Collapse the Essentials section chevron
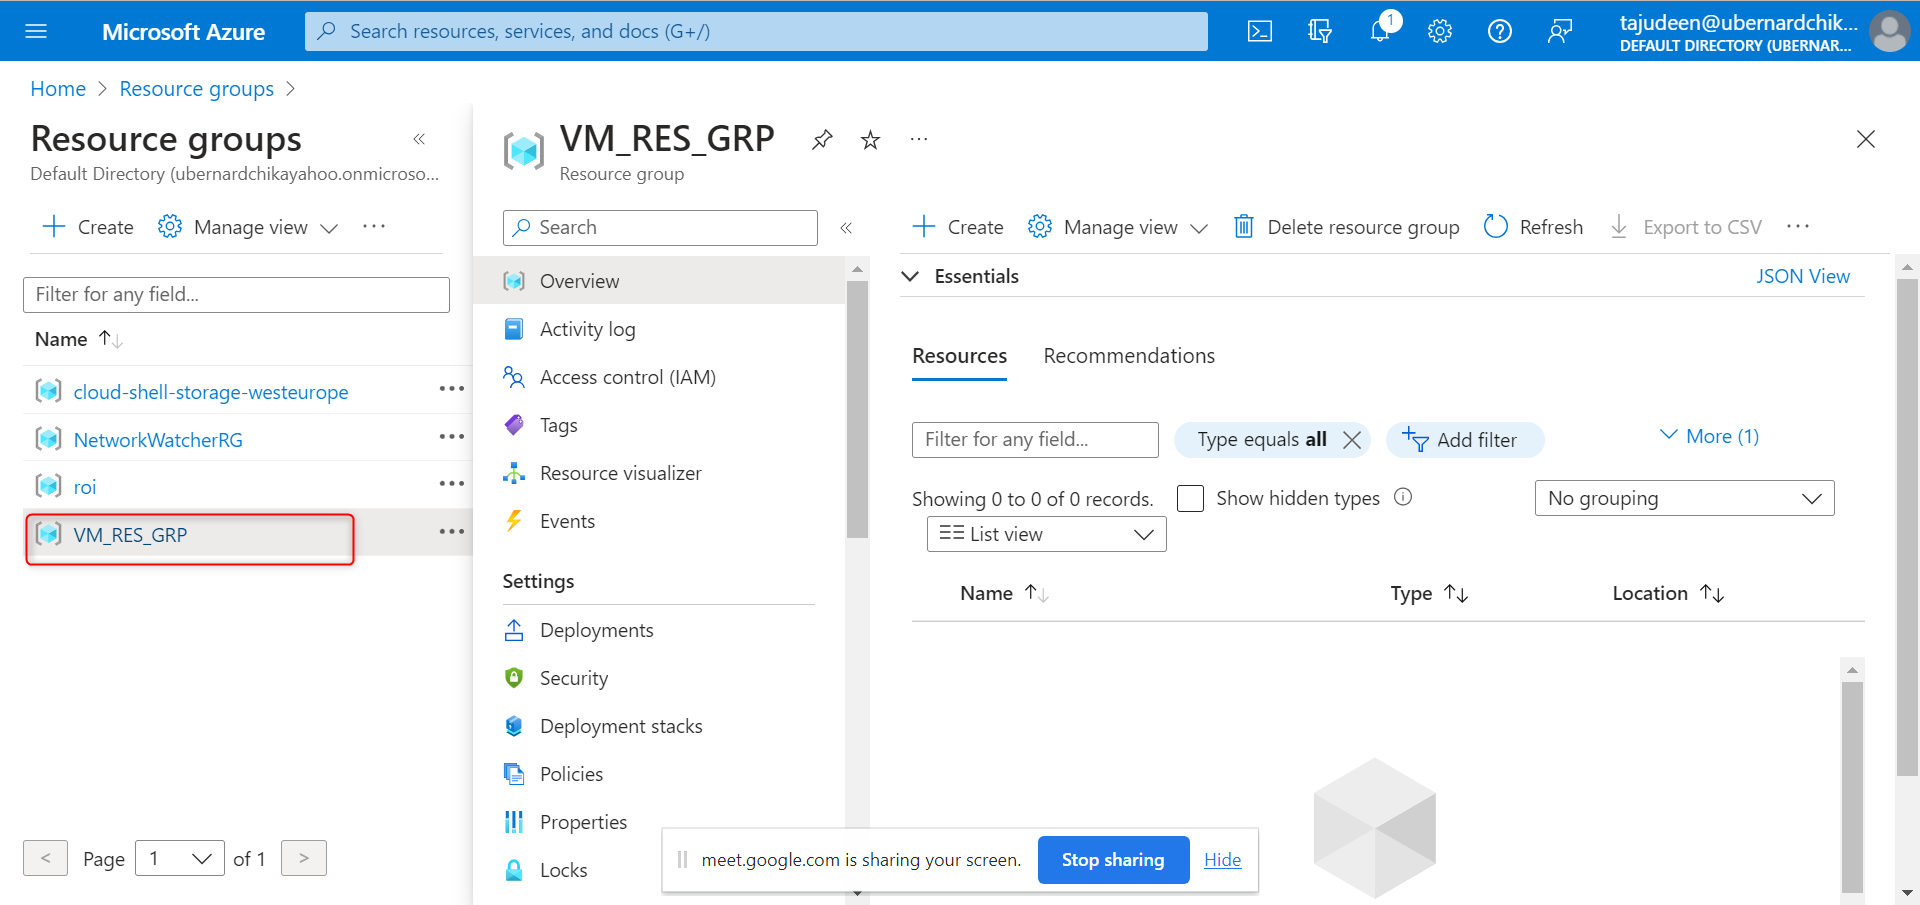This screenshot has width=1920, height=905. coord(911,276)
